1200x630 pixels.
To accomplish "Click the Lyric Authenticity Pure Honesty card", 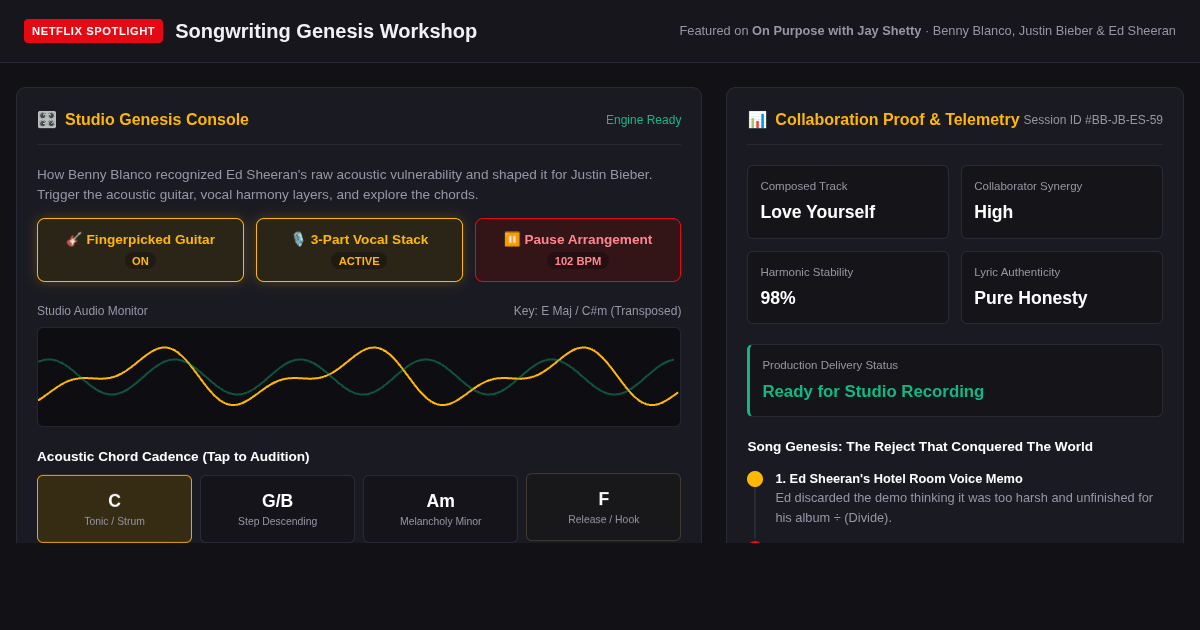I will point(1062,288).
